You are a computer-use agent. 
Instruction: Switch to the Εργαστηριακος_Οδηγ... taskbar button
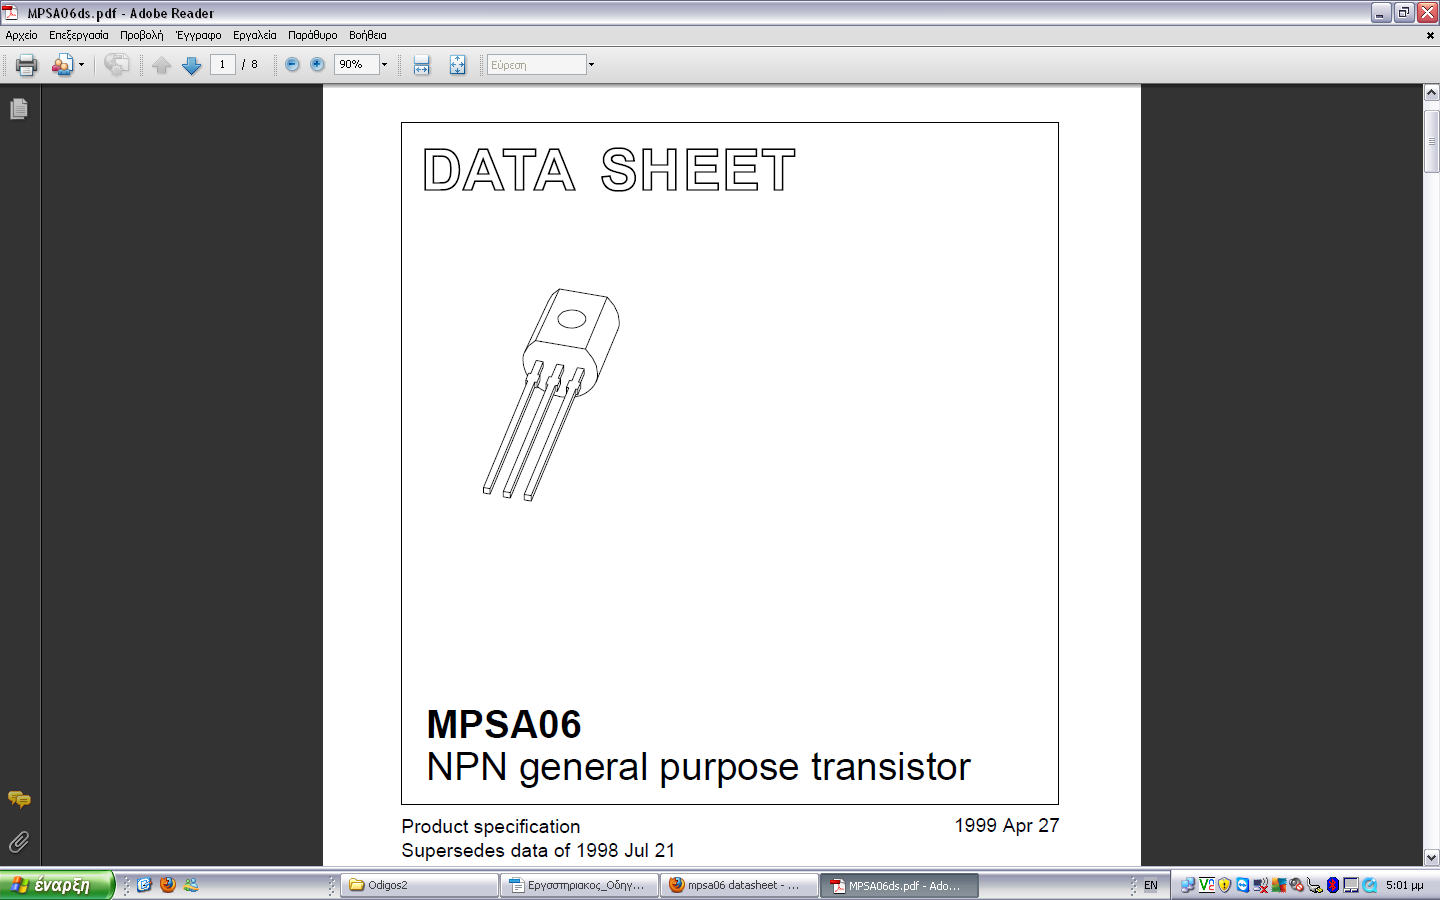click(580, 885)
